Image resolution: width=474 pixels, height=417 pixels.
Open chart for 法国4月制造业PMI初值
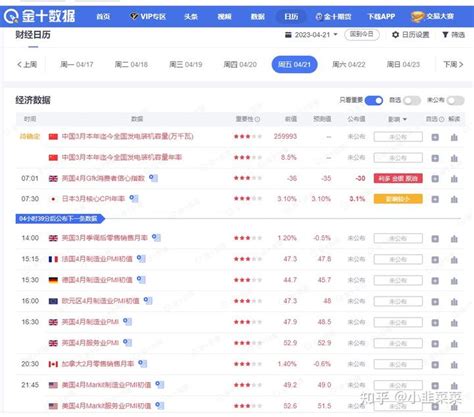point(454,260)
